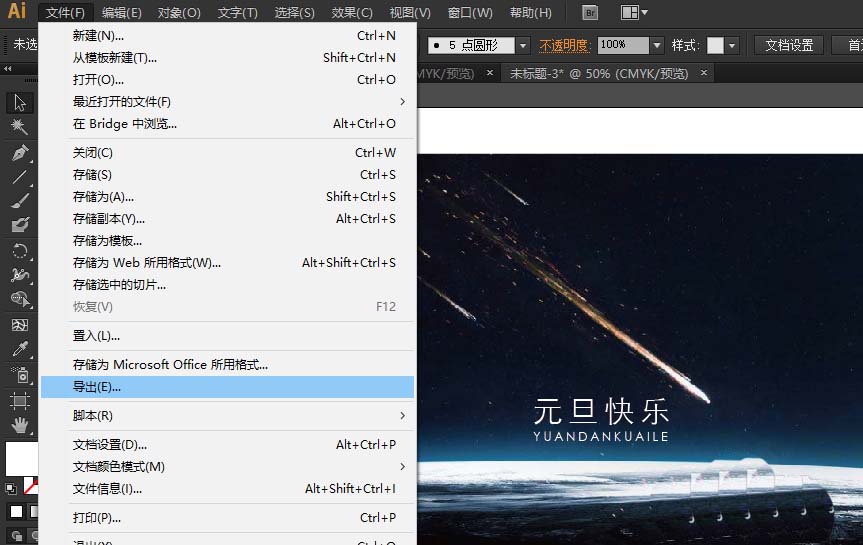Choose 在 Bridge 中浏览... entry
863x545 pixels.
click(x=227, y=124)
